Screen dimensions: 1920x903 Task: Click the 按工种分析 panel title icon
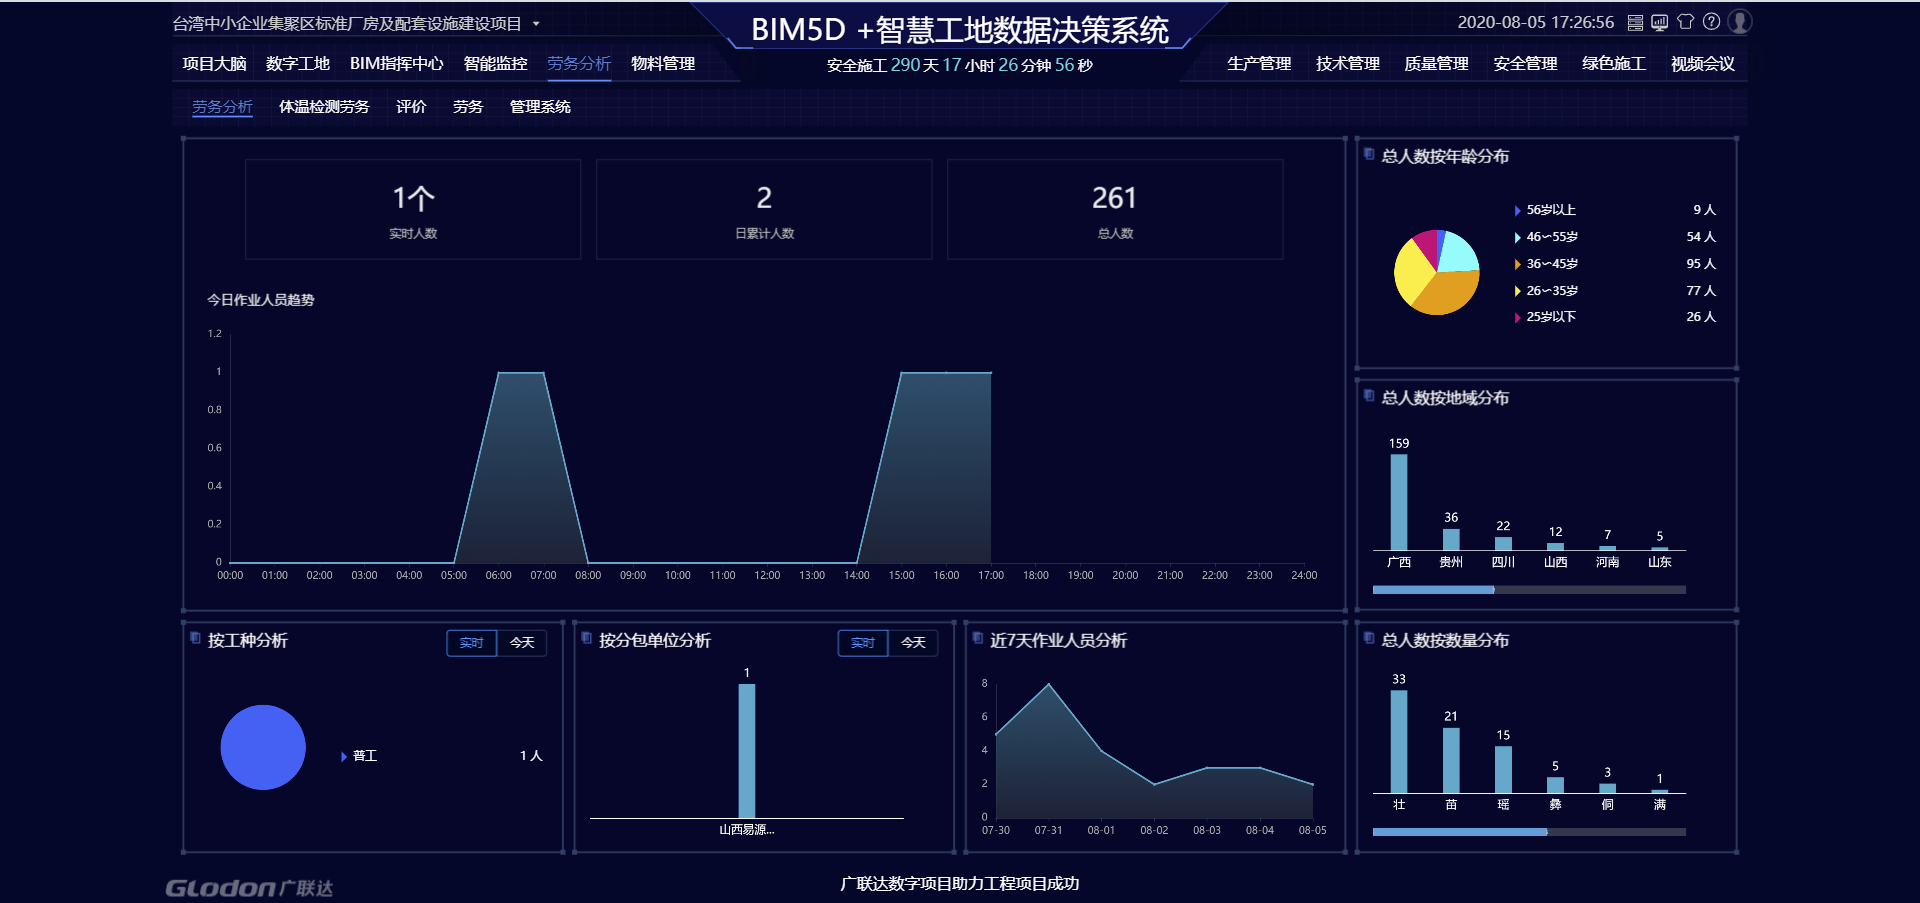(196, 638)
